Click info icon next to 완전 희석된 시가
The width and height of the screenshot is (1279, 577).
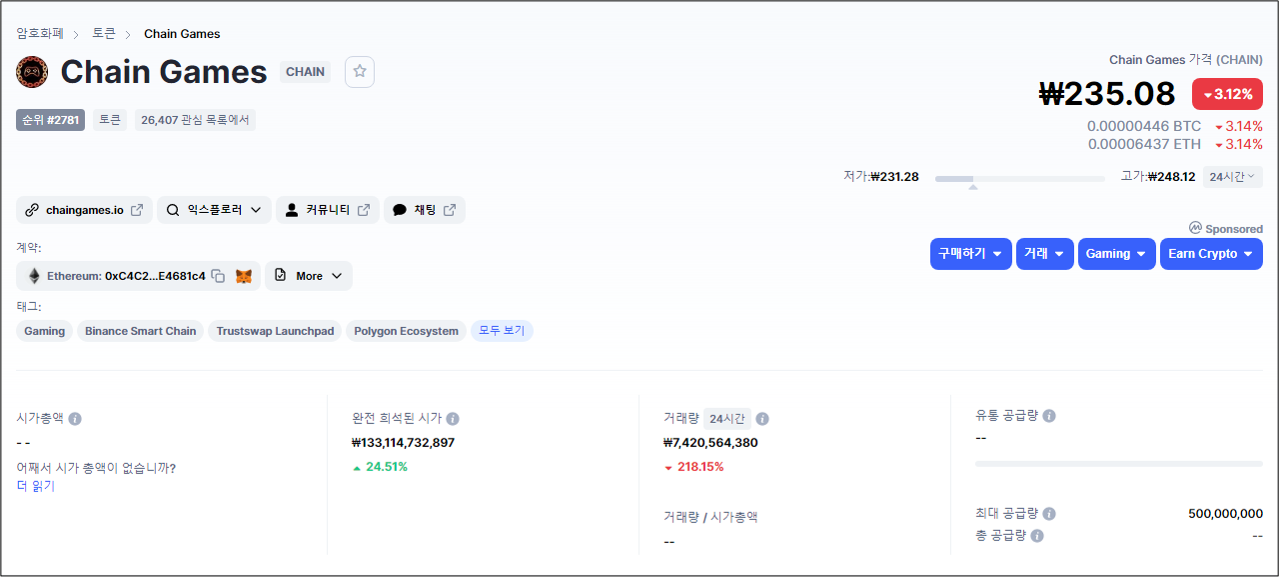453,419
